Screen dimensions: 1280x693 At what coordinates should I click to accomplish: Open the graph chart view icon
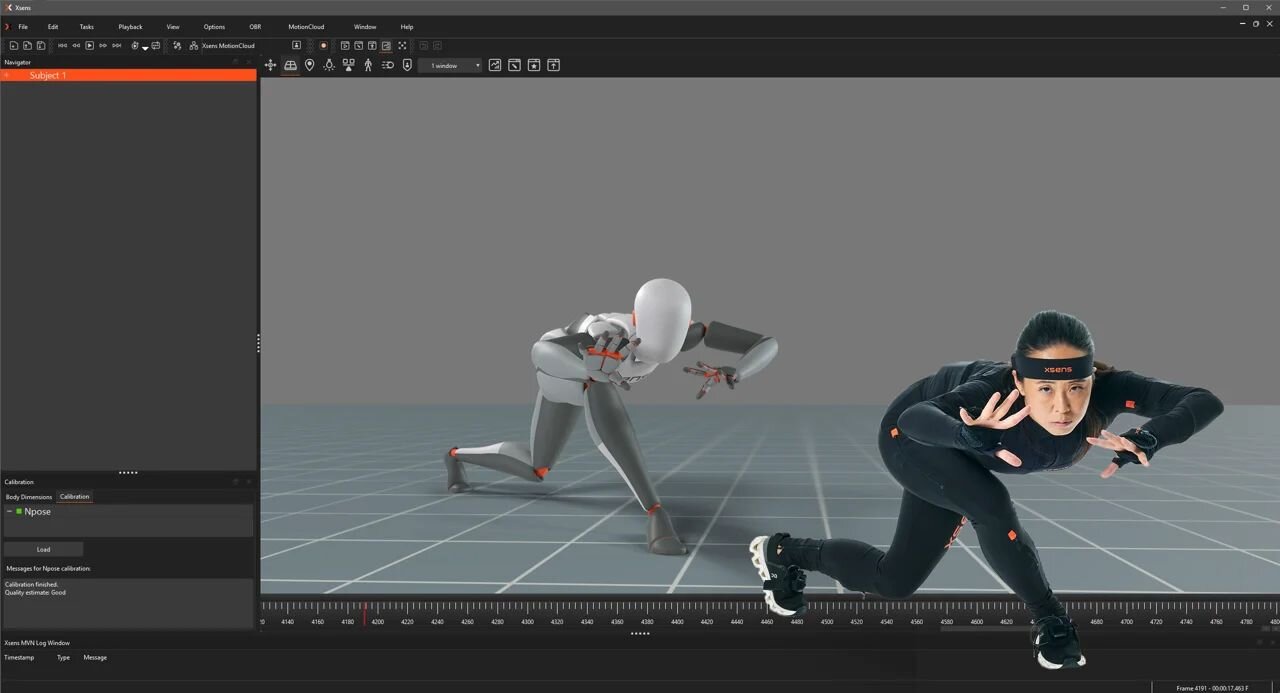495,65
